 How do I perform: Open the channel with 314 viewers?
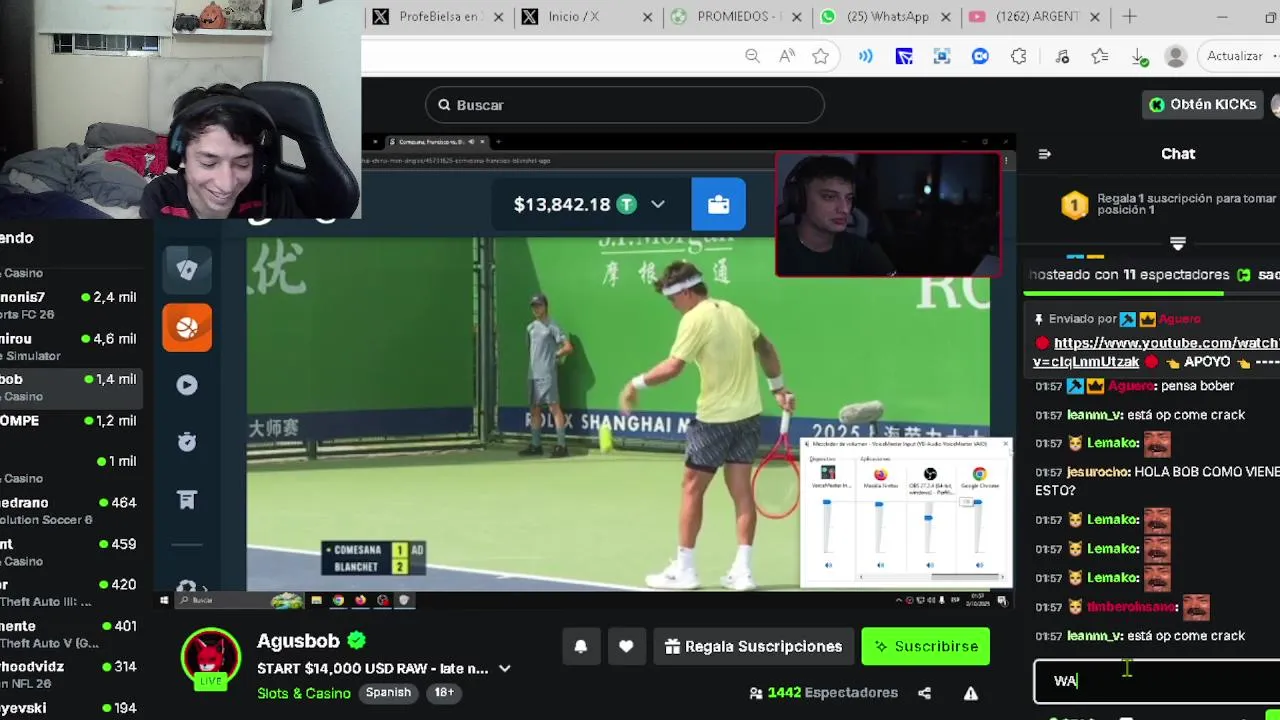(70, 674)
